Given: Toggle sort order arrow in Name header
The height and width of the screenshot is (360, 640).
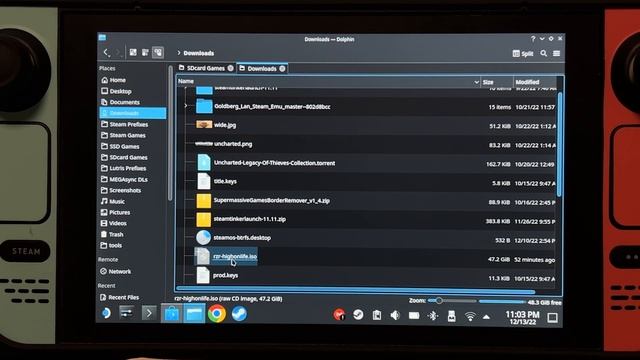Looking at the screenshot, I should pyautogui.click(x=476, y=82).
